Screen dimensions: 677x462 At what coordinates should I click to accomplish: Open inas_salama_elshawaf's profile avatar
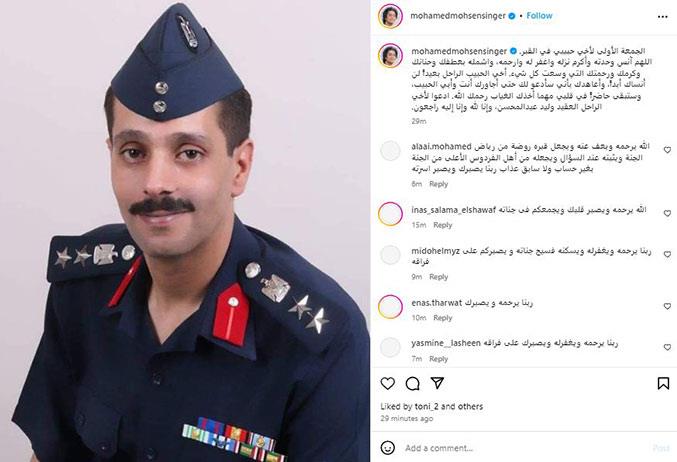[390, 213]
